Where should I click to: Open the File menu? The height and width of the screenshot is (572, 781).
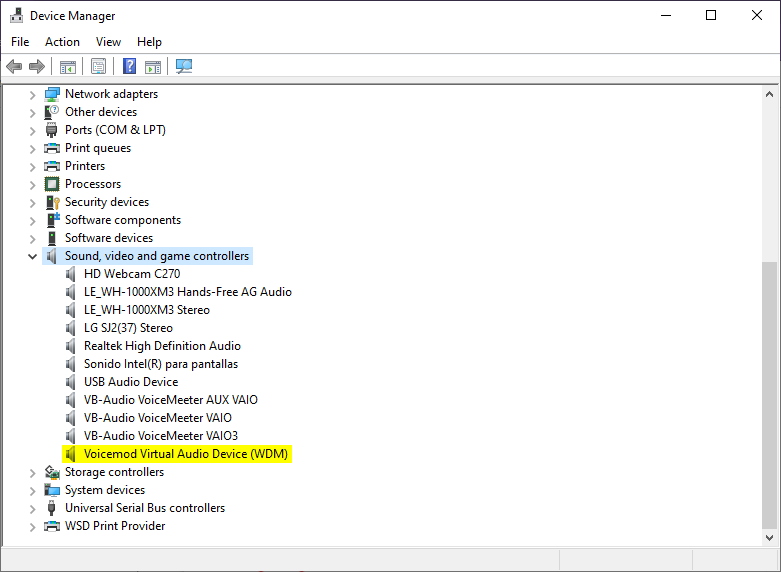tap(20, 42)
